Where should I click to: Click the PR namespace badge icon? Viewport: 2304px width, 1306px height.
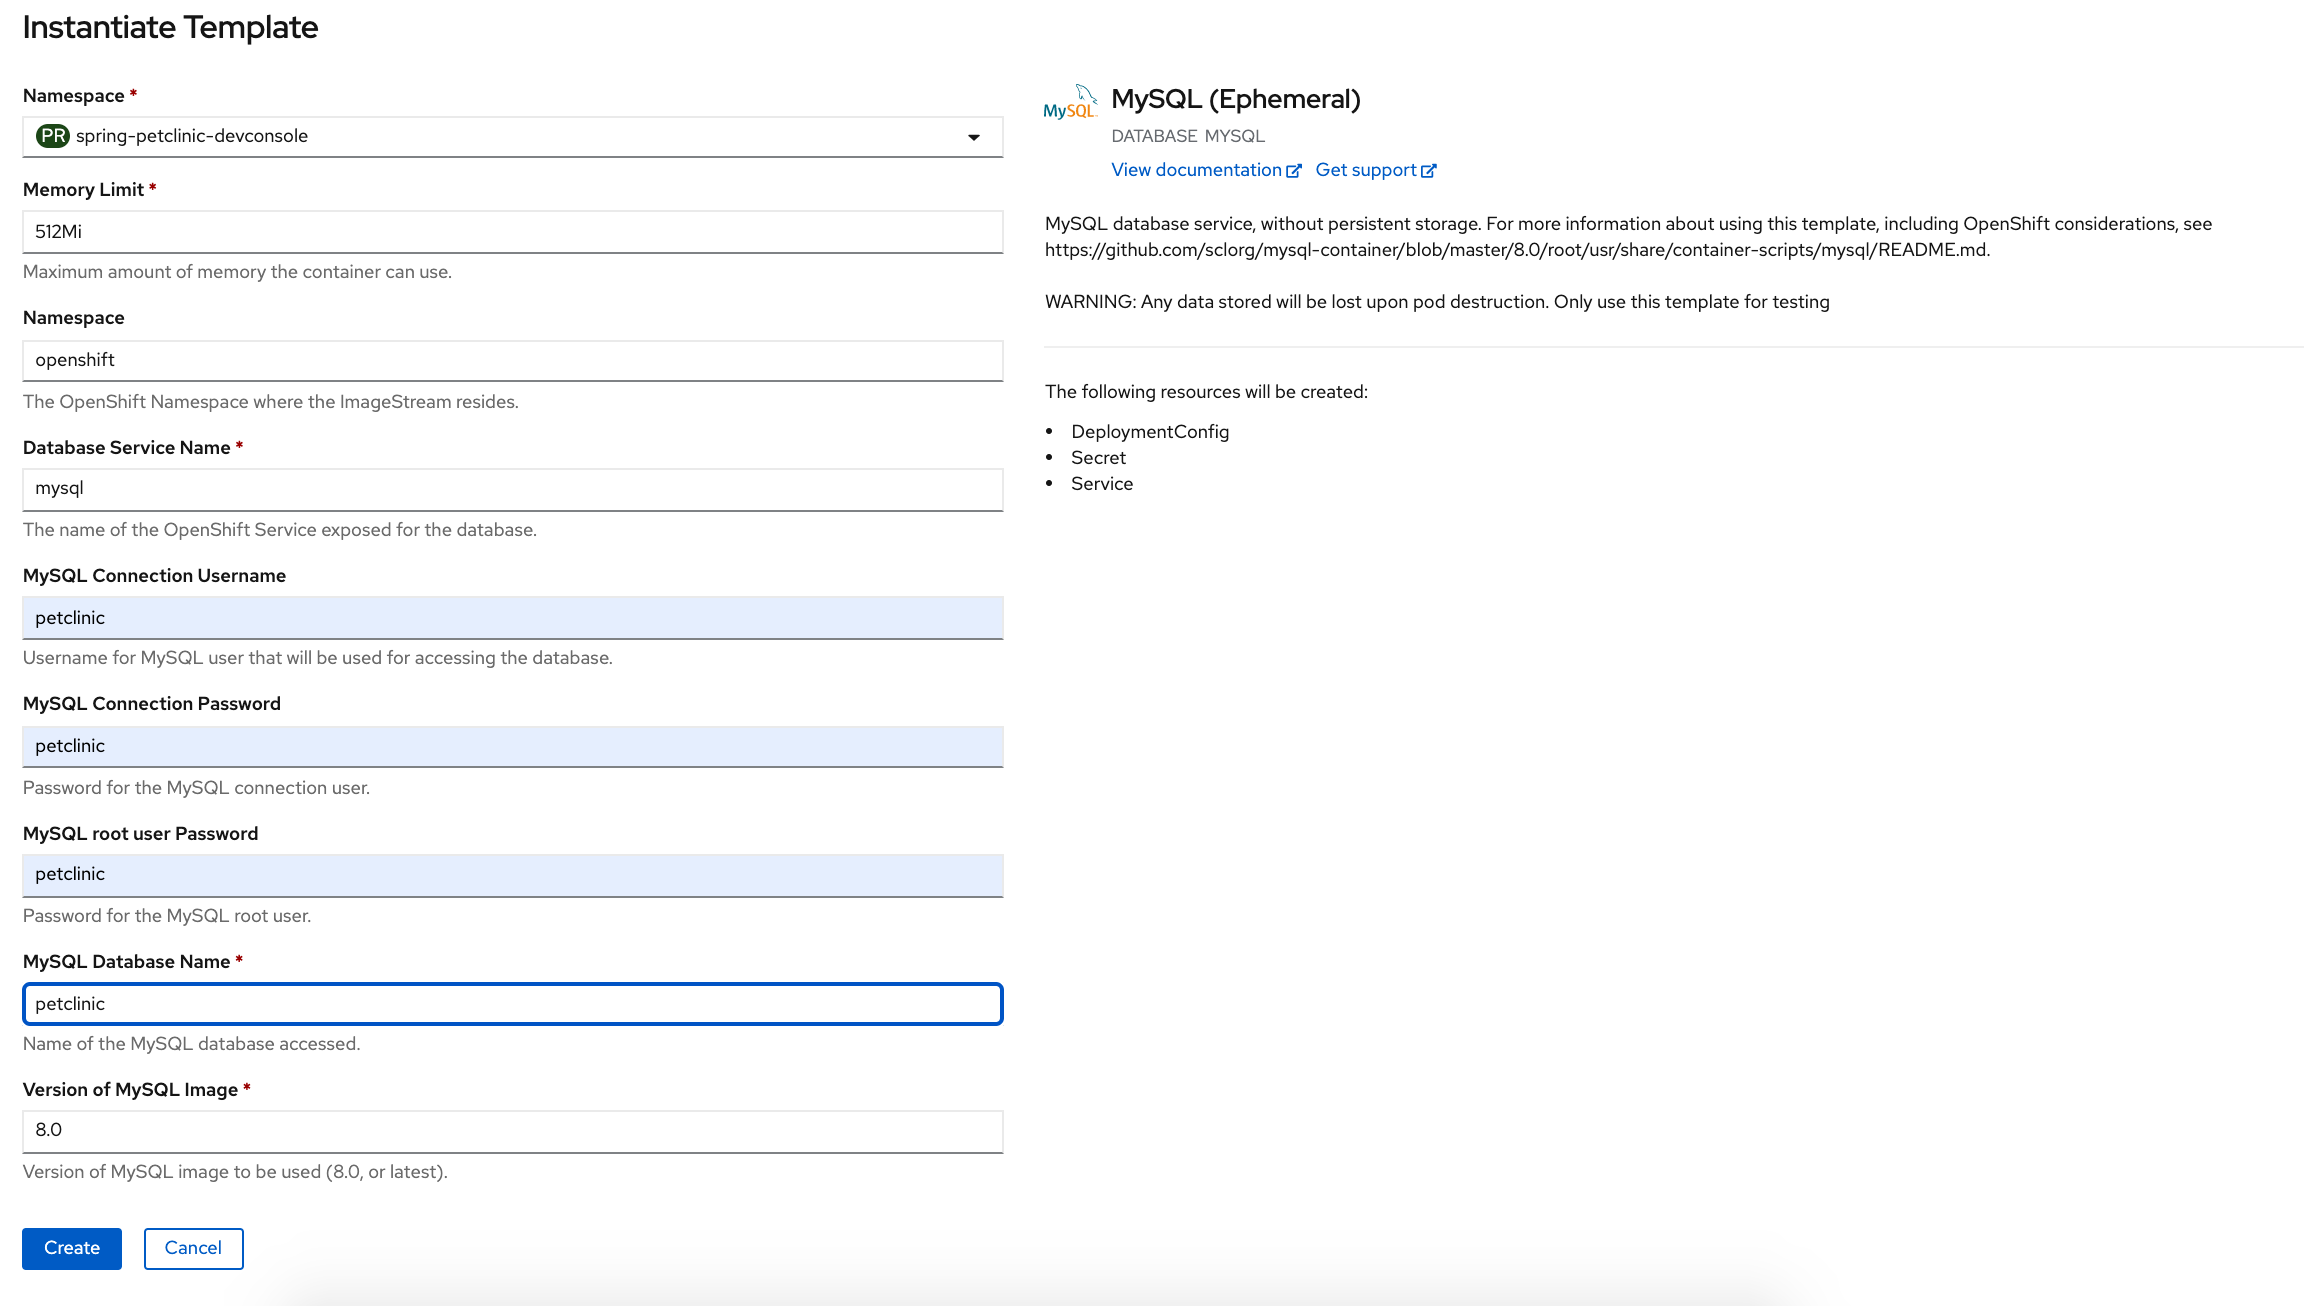point(51,135)
